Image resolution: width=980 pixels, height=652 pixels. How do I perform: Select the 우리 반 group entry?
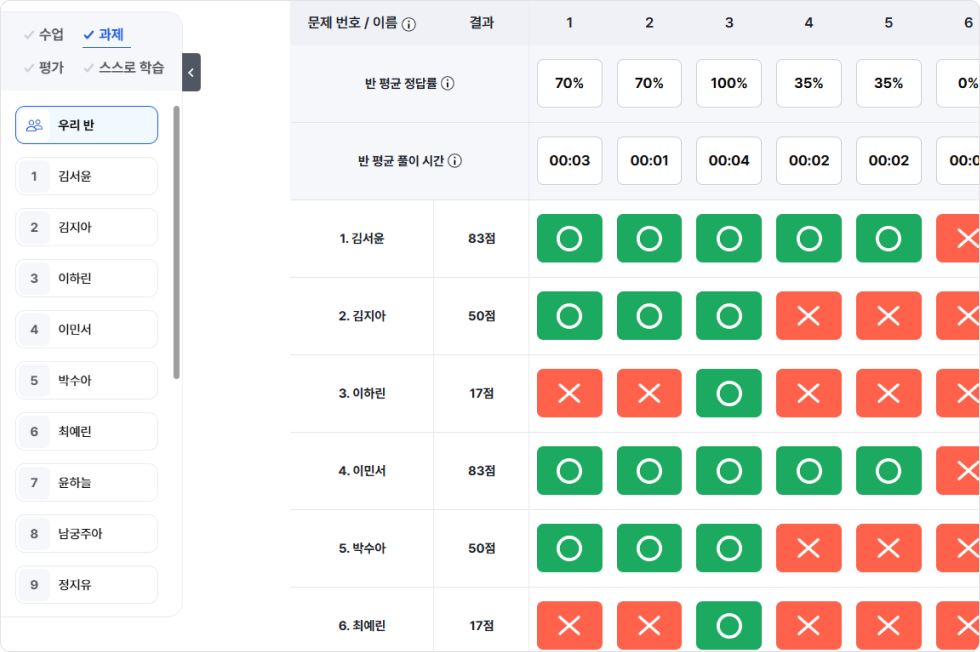click(x=86, y=125)
